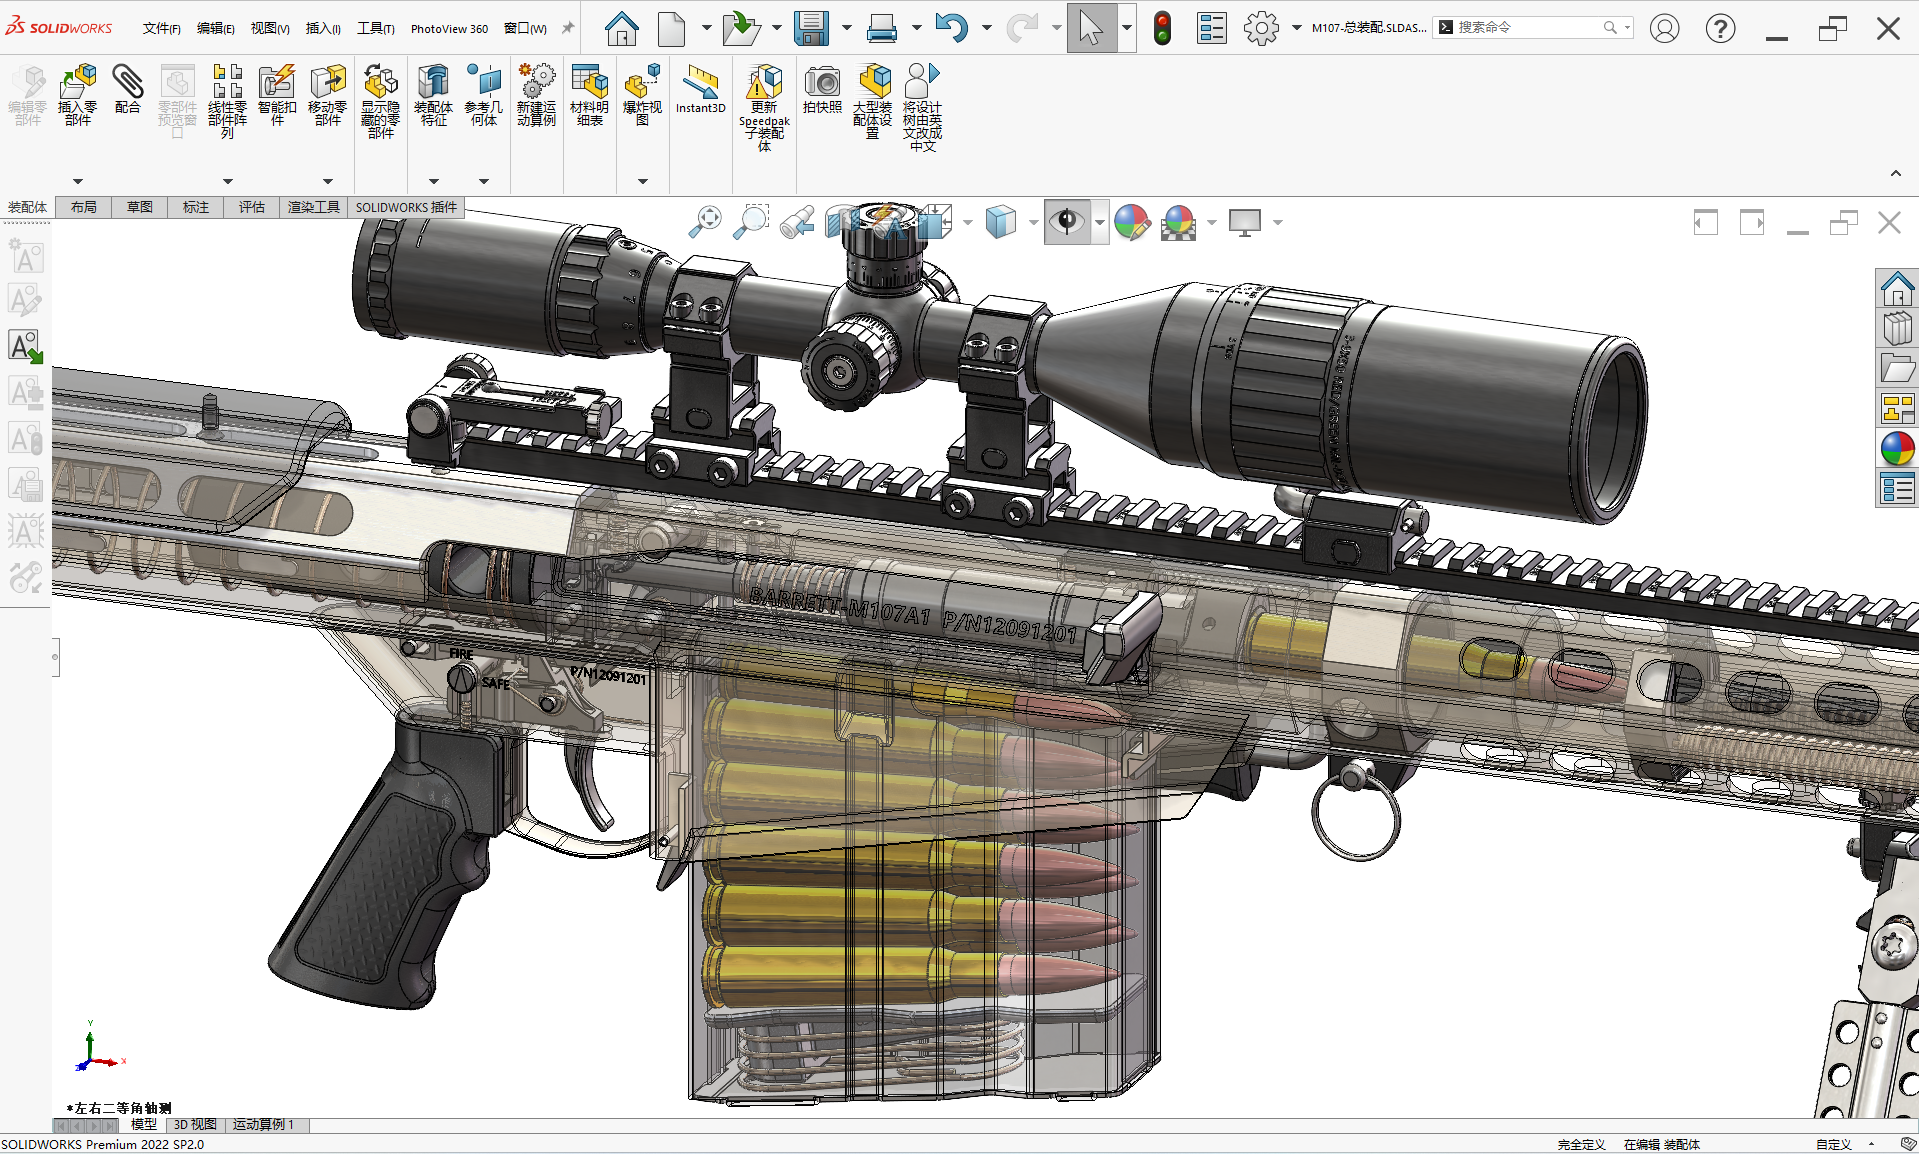Select the 移动零部件 (Move Component) tool
1919x1154 pixels.
point(328,96)
